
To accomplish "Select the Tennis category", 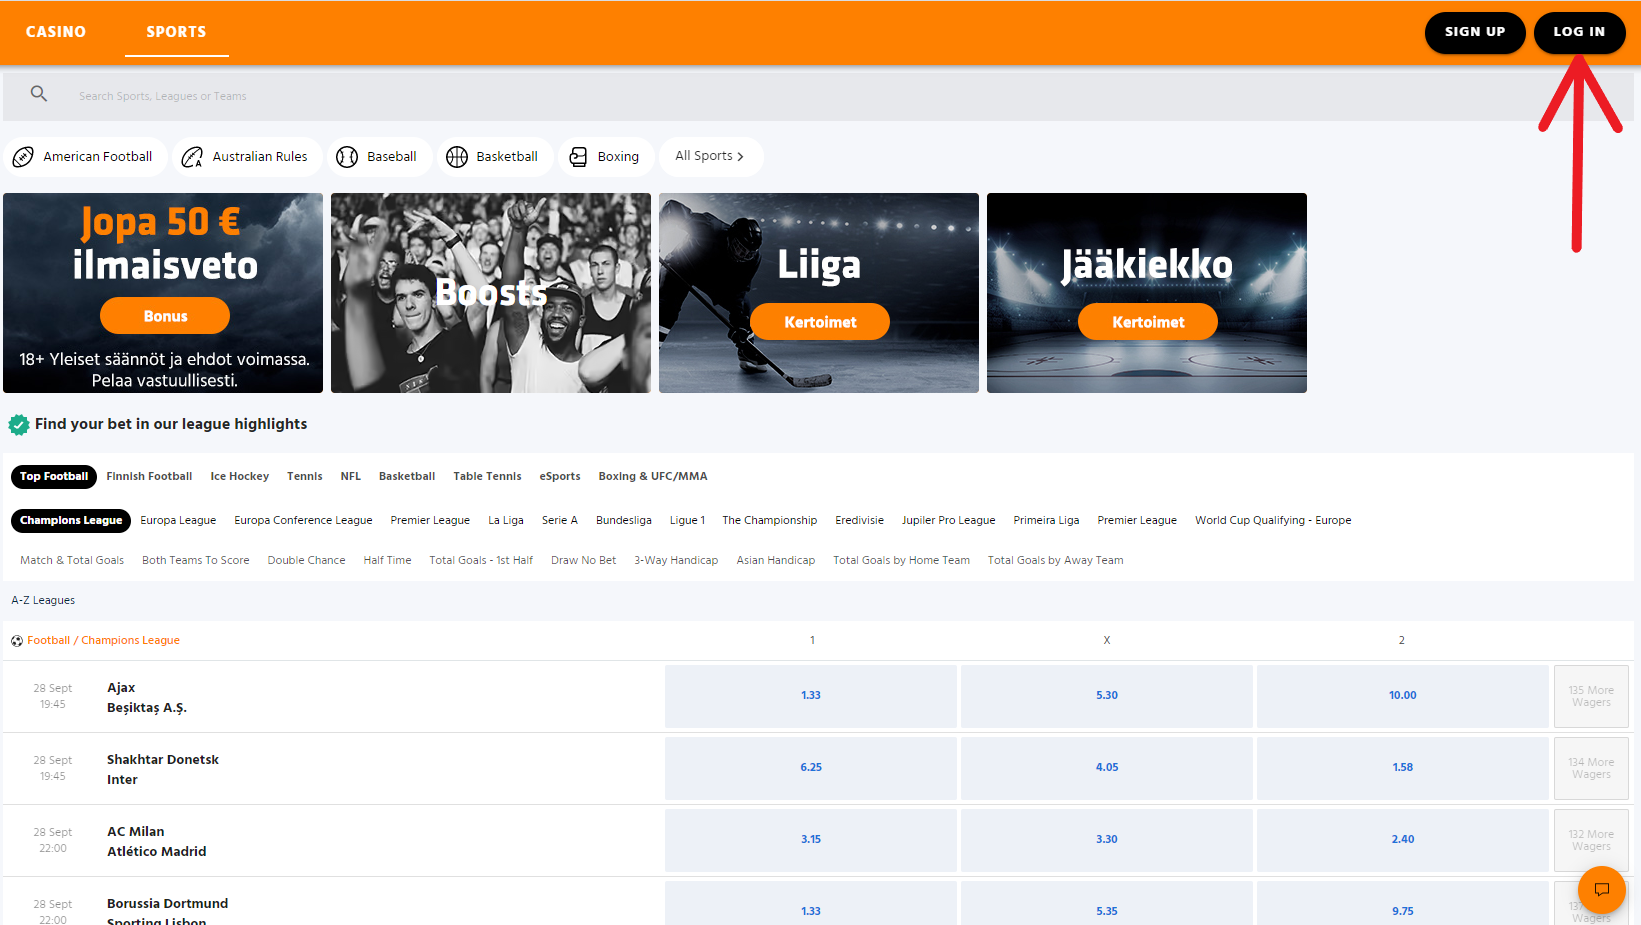I will (x=304, y=477).
